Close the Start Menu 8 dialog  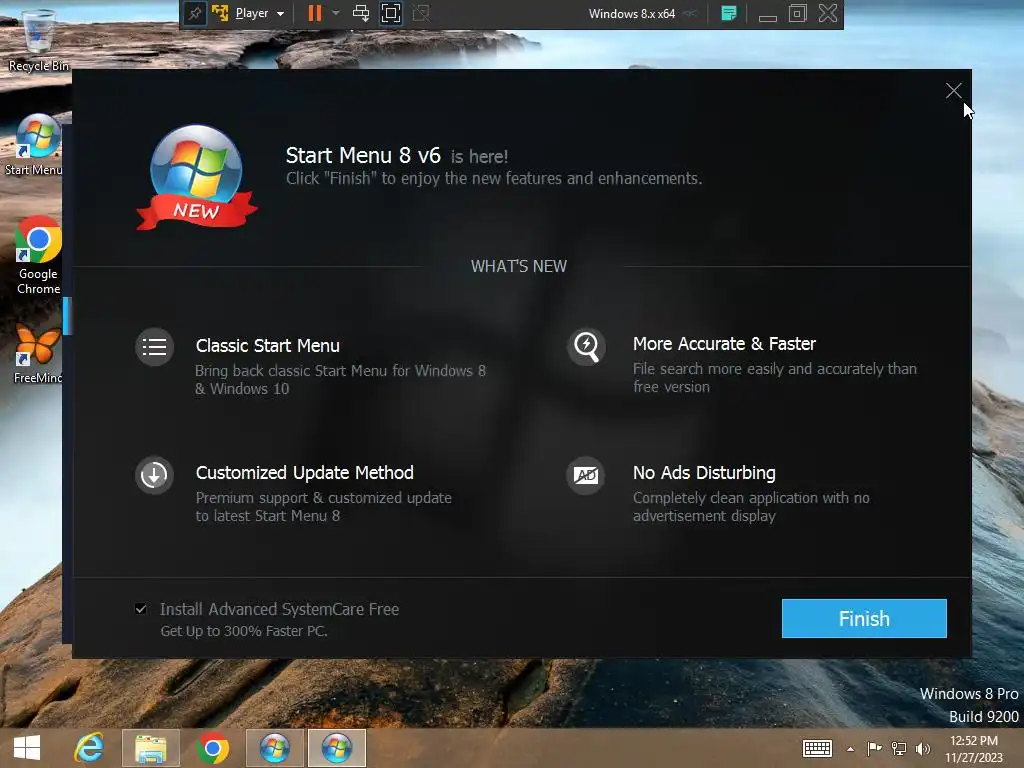click(x=953, y=91)
